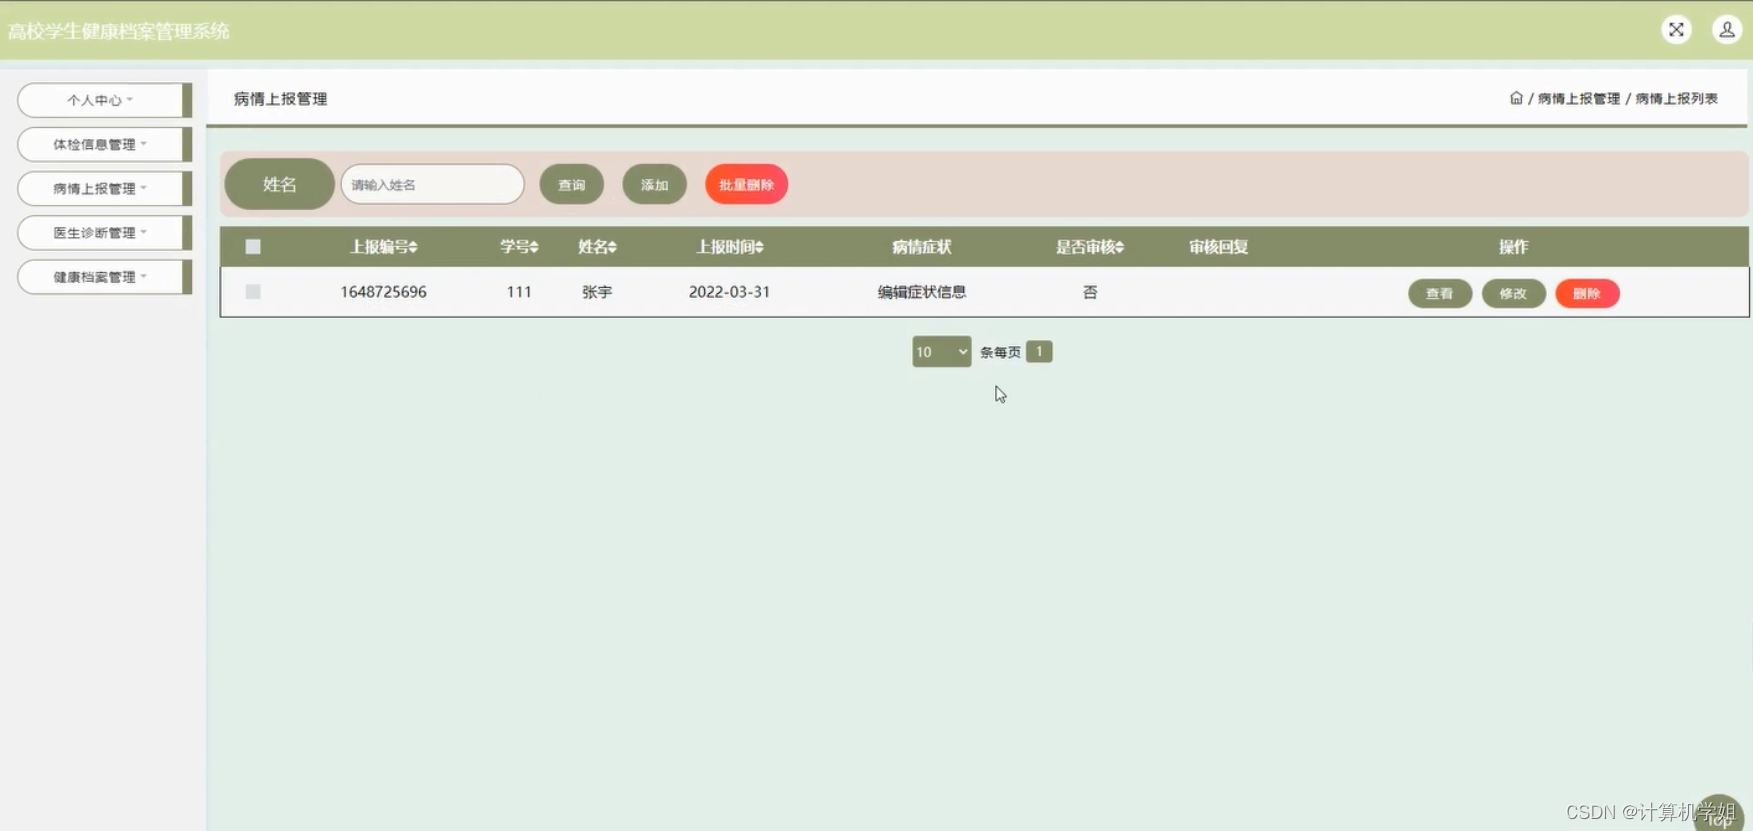Sort by 学号 column arrows
Viewport: 1753px width, 831px height.
pos(534,247)
